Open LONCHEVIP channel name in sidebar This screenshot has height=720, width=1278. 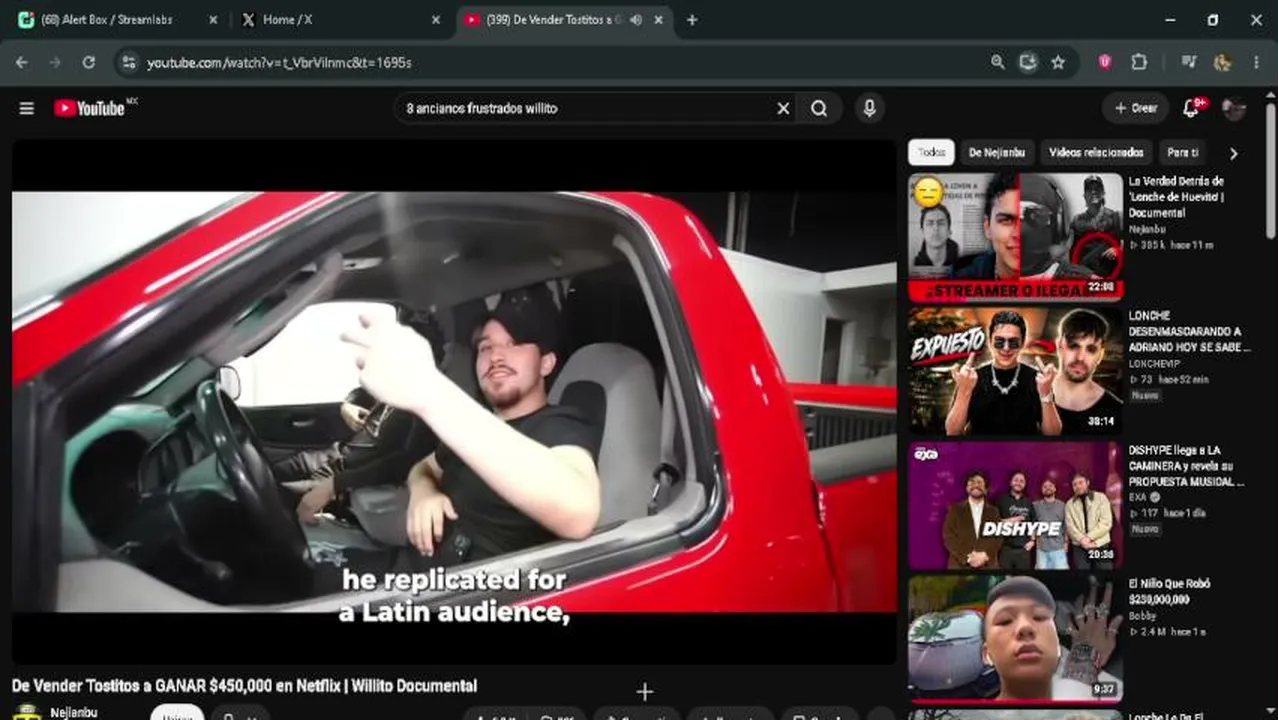(x=1156, y=364)
